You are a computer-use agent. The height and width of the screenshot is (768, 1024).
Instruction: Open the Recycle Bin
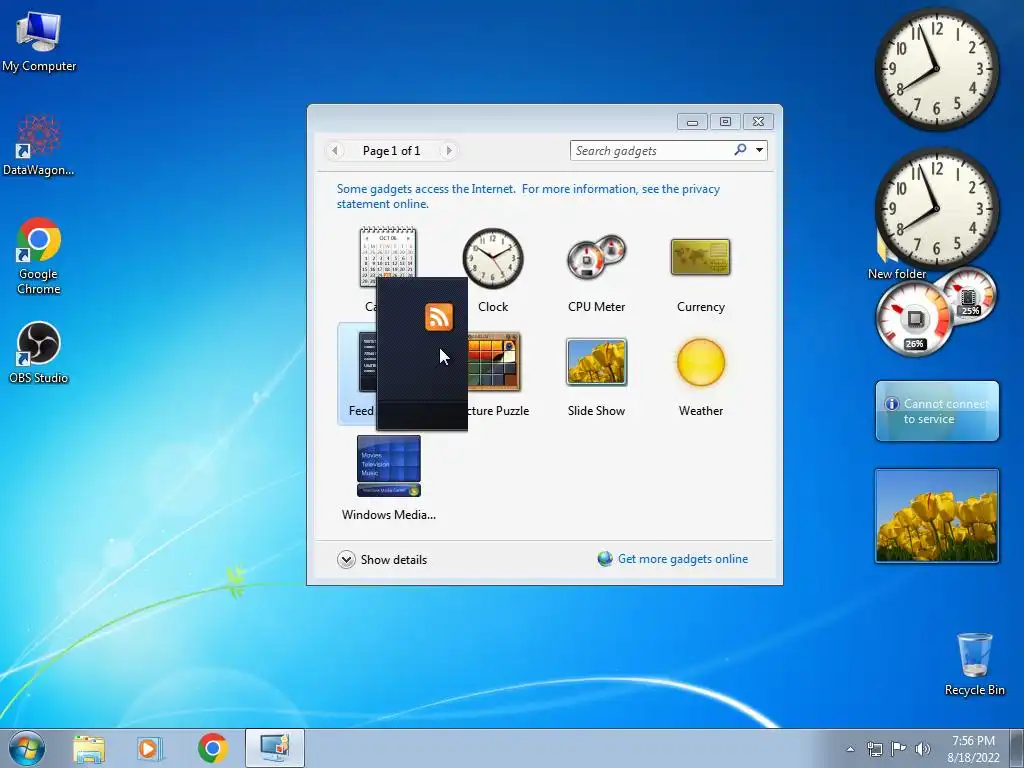(x=974, y=664)
